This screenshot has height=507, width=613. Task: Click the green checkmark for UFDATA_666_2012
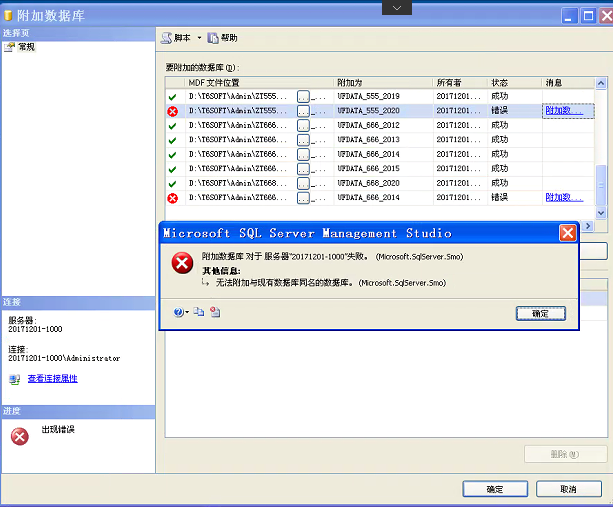coord(172,126)
